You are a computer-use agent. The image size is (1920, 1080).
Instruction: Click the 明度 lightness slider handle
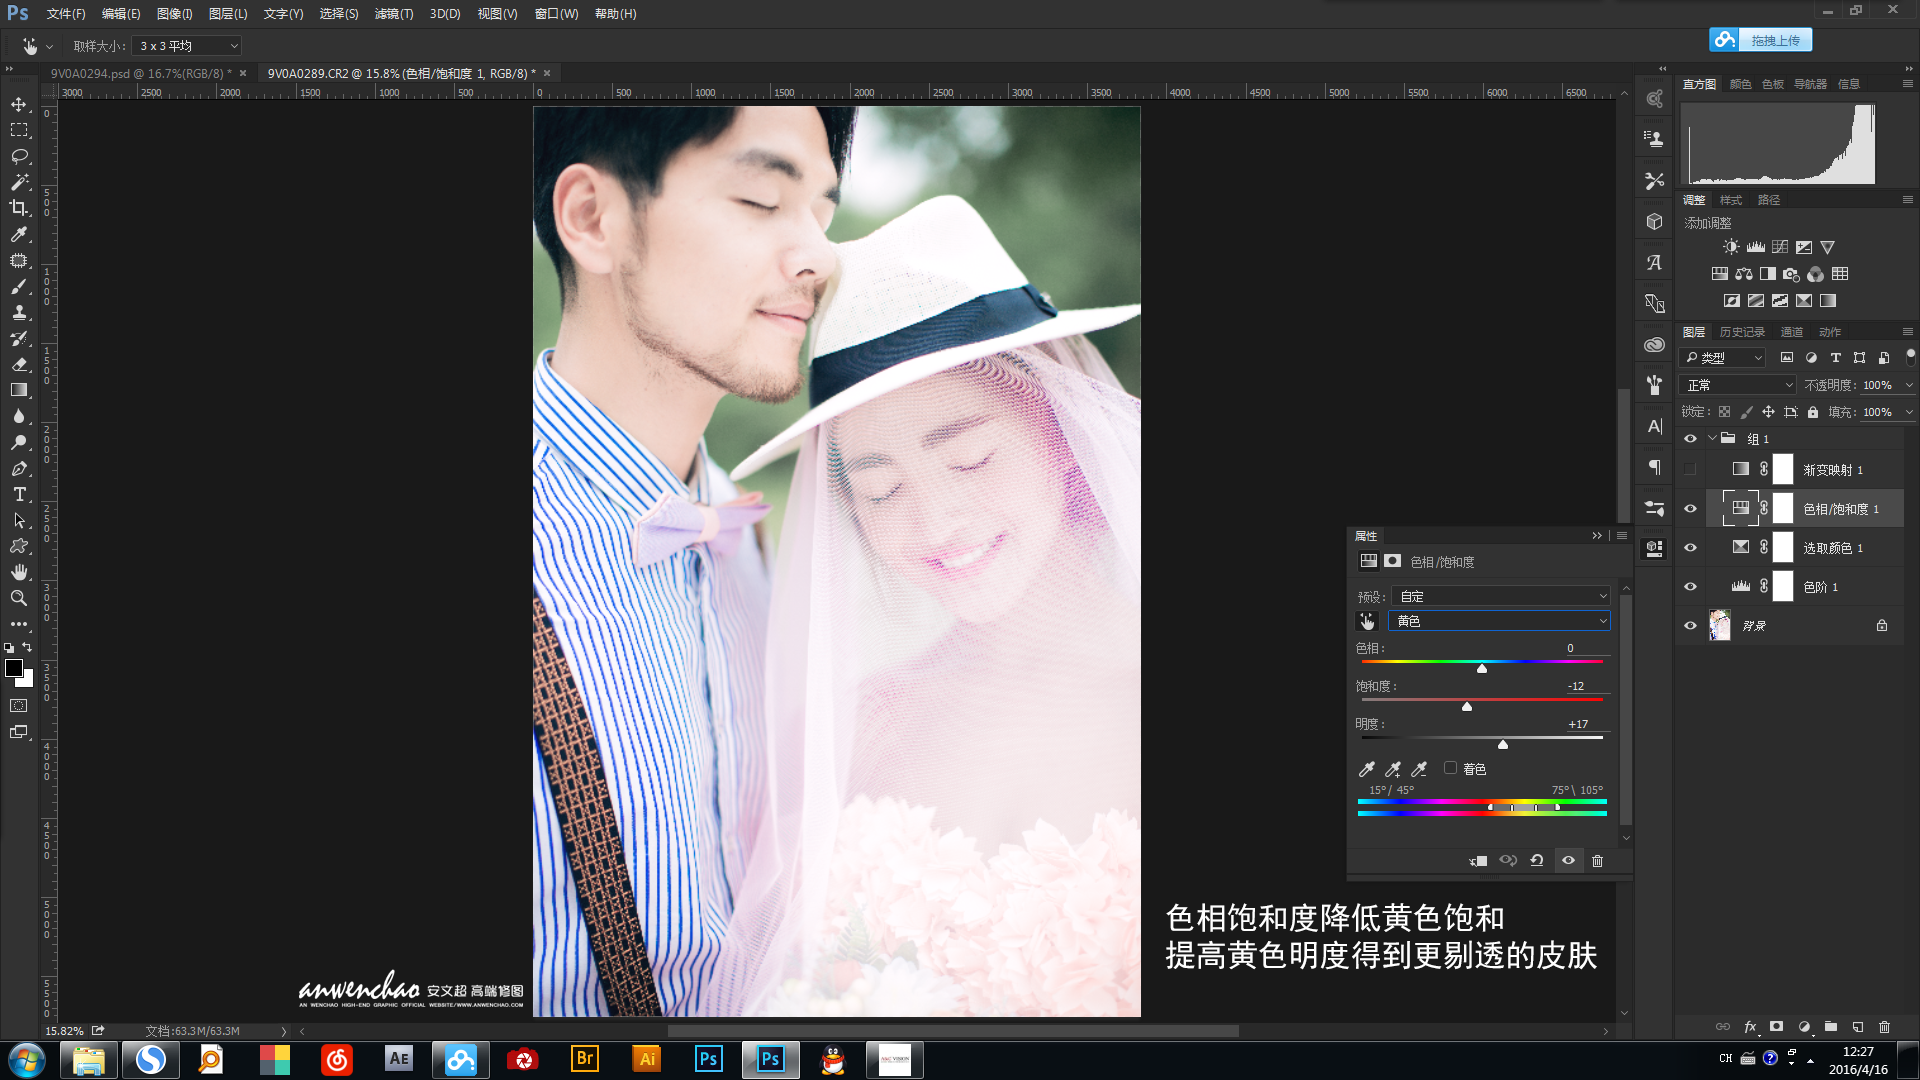coord(1503,744)
